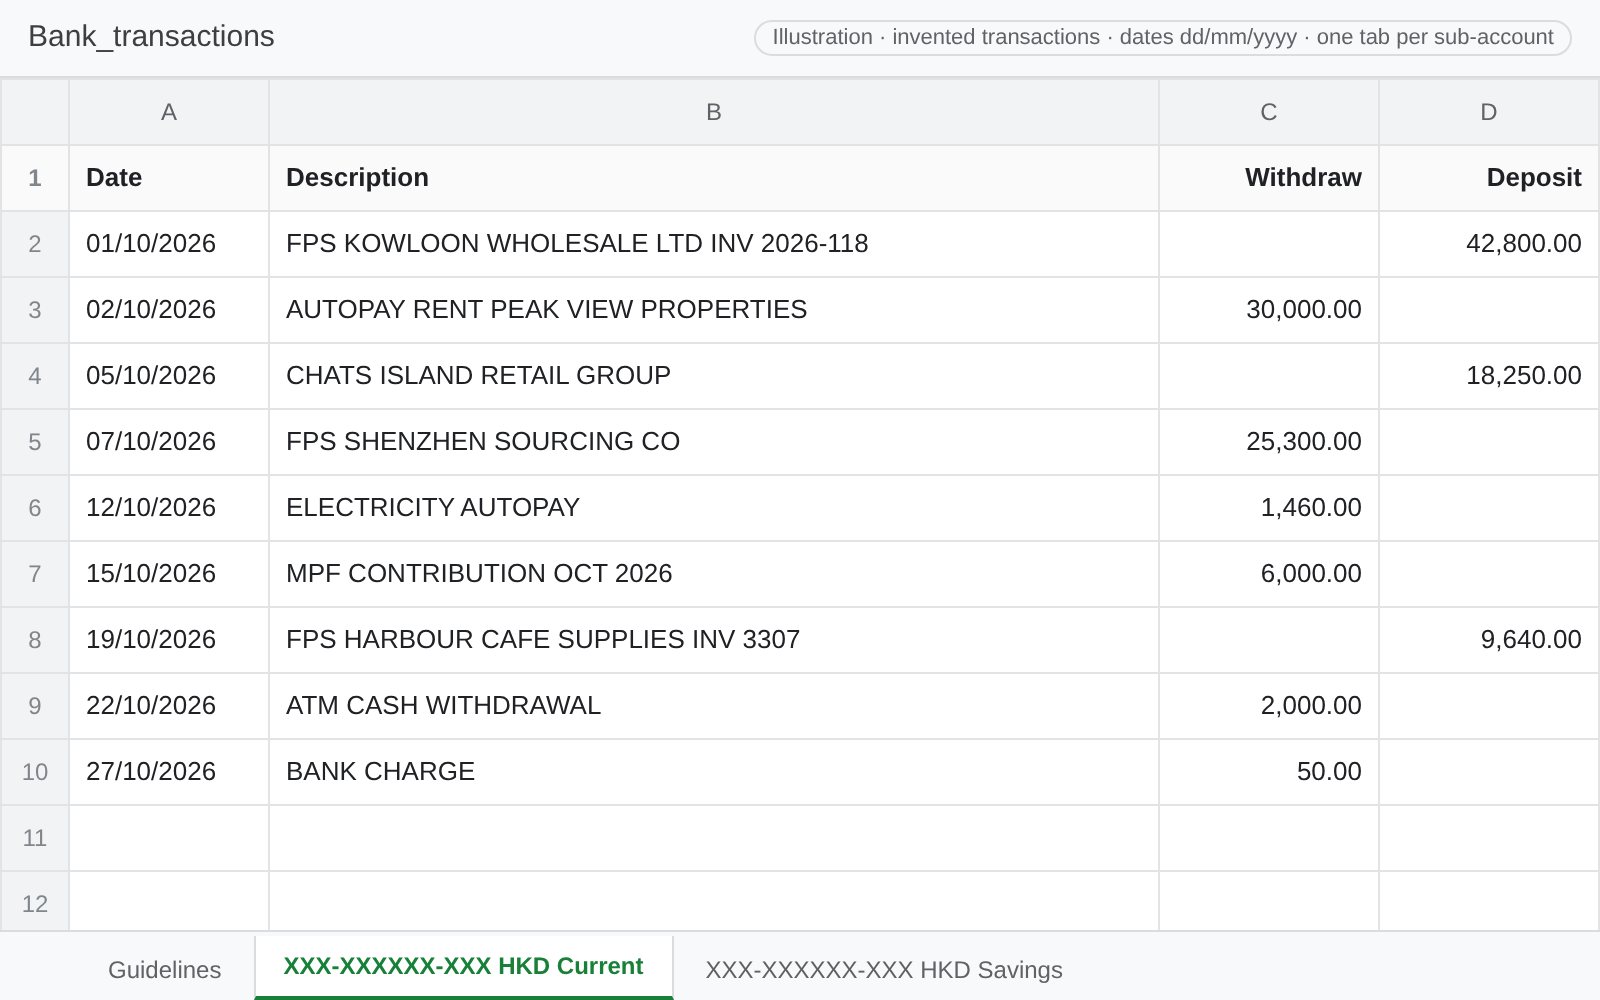Click the Withdraw header cell

pyautogui.click(x=1269, y=178)
